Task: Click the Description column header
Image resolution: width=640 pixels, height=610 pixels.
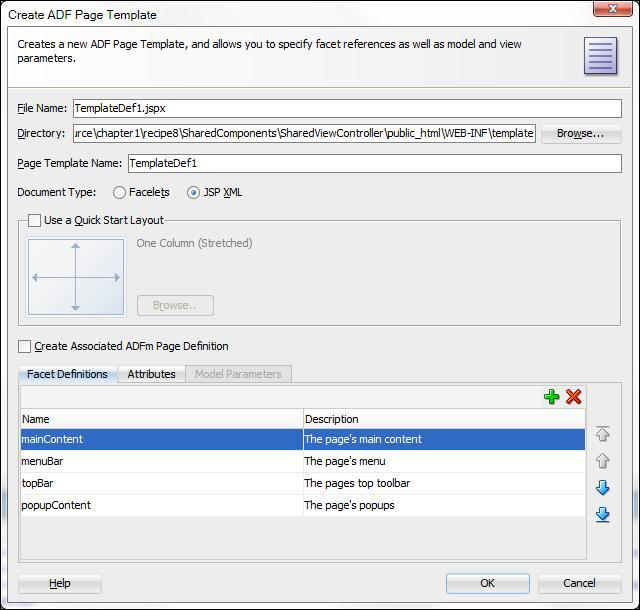Action: (x=444, y=419)
